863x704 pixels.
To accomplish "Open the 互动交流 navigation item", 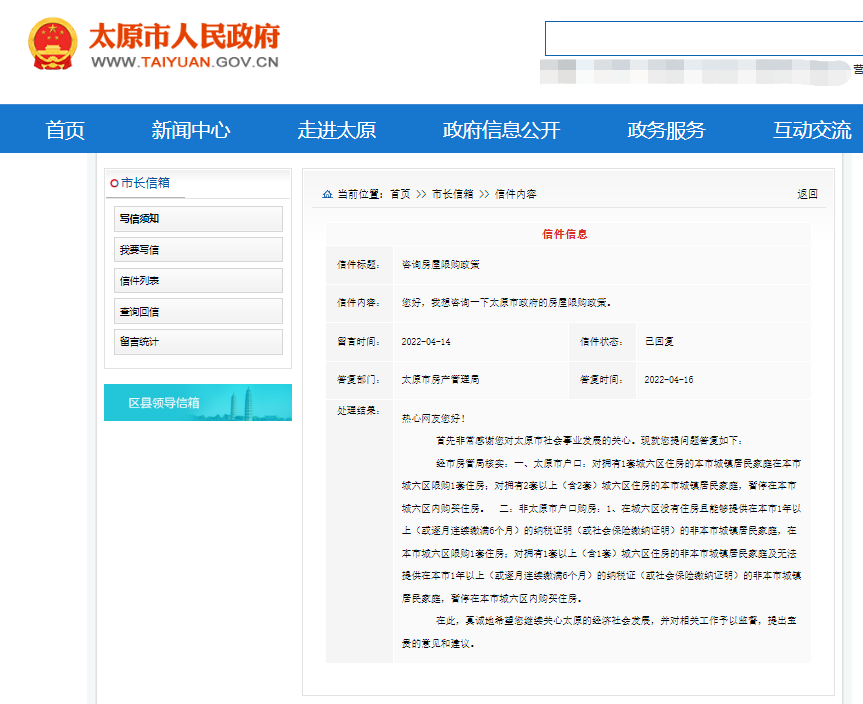I will [812, 130].
